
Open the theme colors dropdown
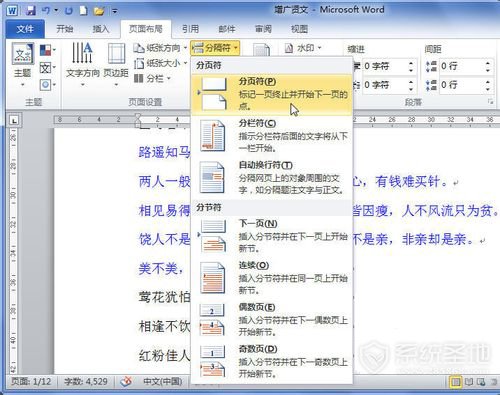coord(48,50)
